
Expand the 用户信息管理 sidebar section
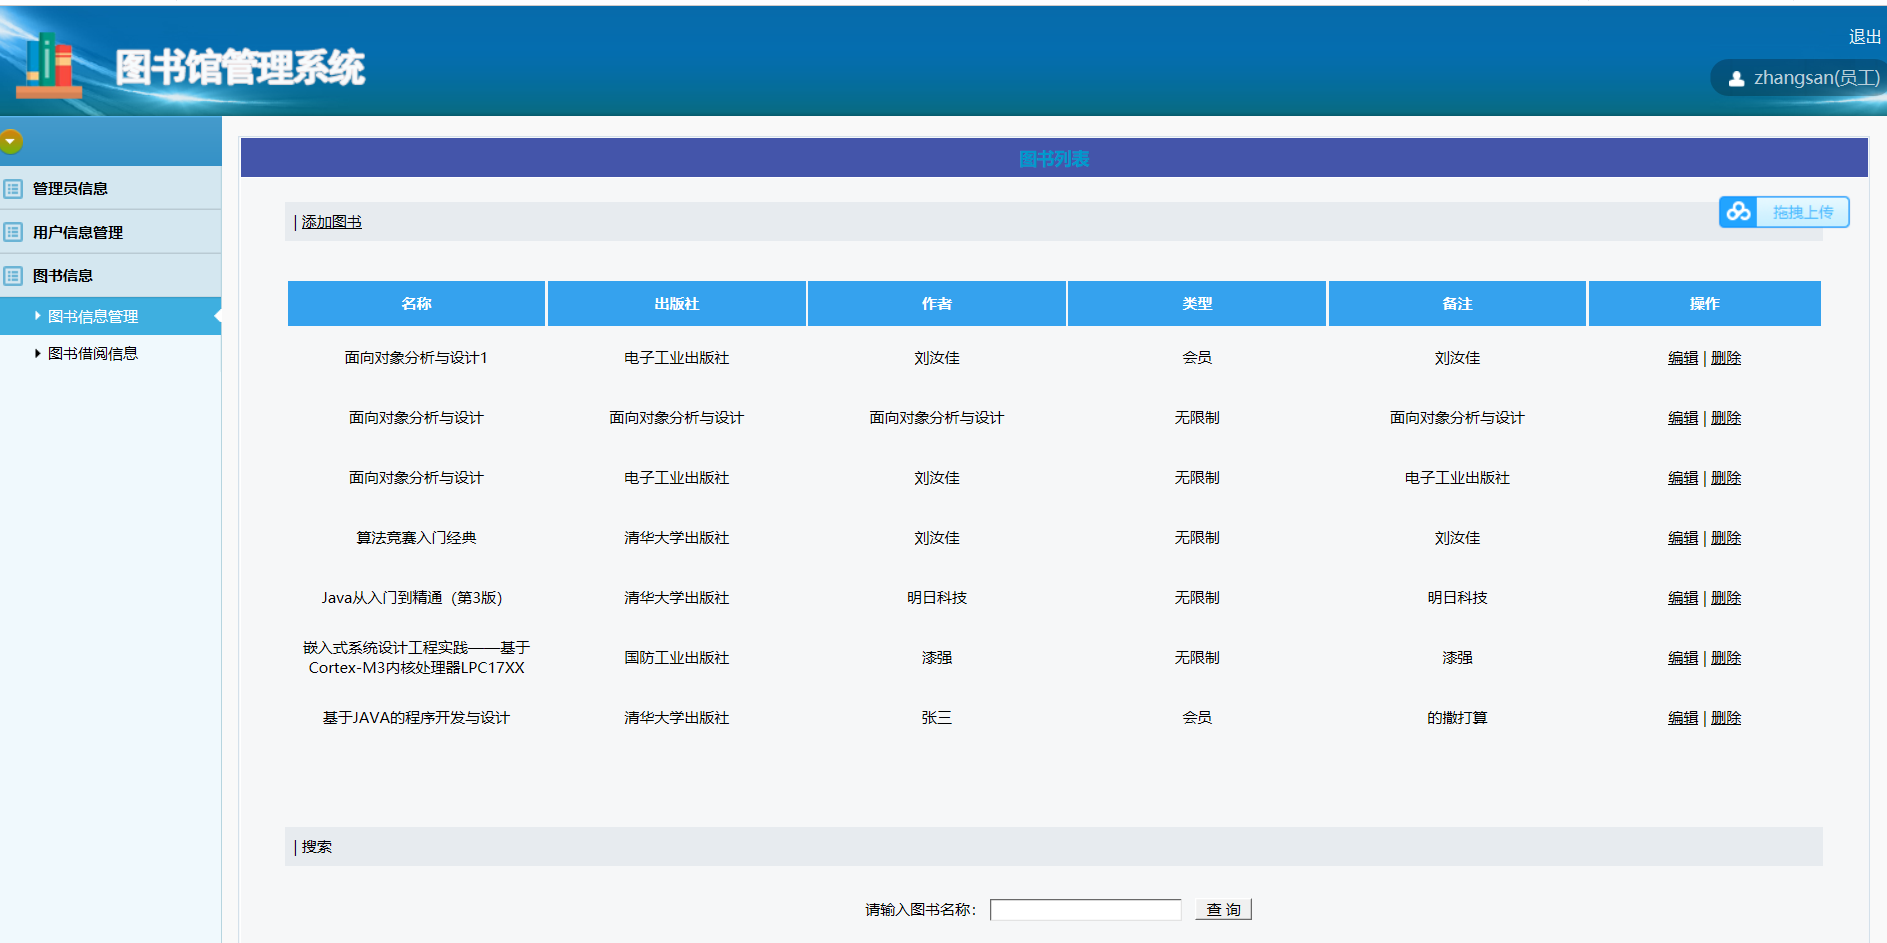click(x=78, y=233)
